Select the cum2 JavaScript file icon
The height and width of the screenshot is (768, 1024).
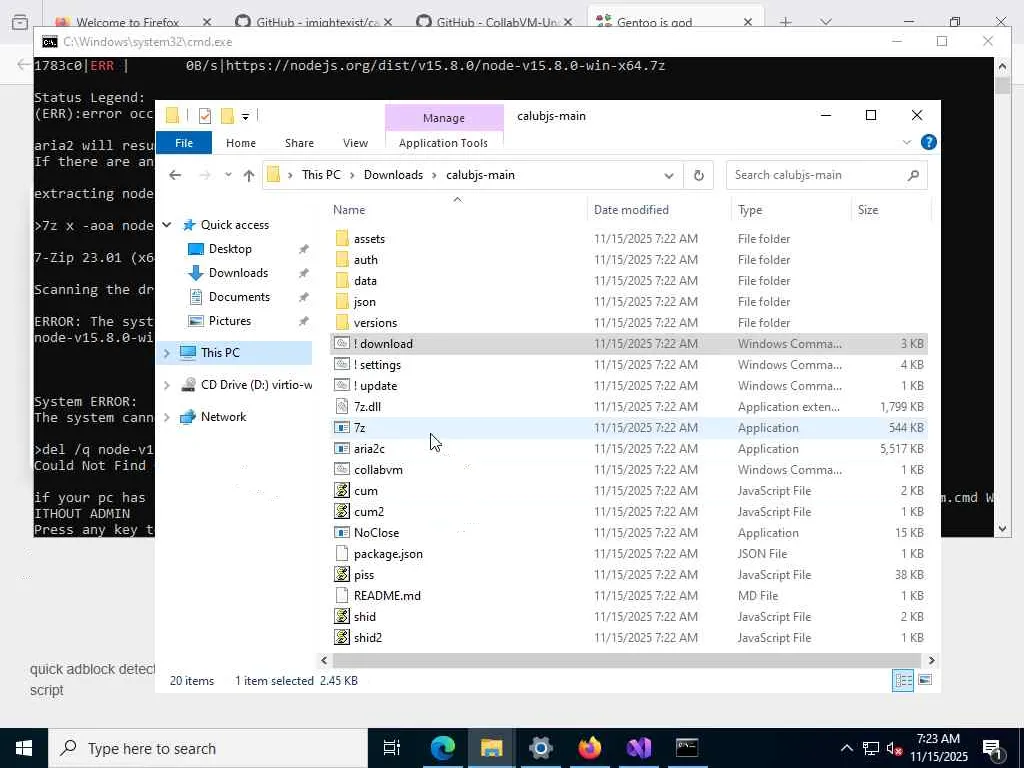(342, 511)
